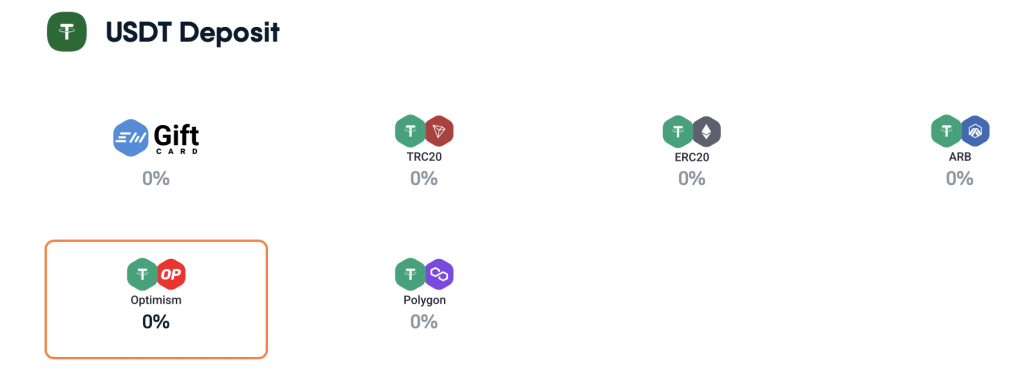
Task: Click the Optimism label in the highlighted card
Action: tap(156, 301)
